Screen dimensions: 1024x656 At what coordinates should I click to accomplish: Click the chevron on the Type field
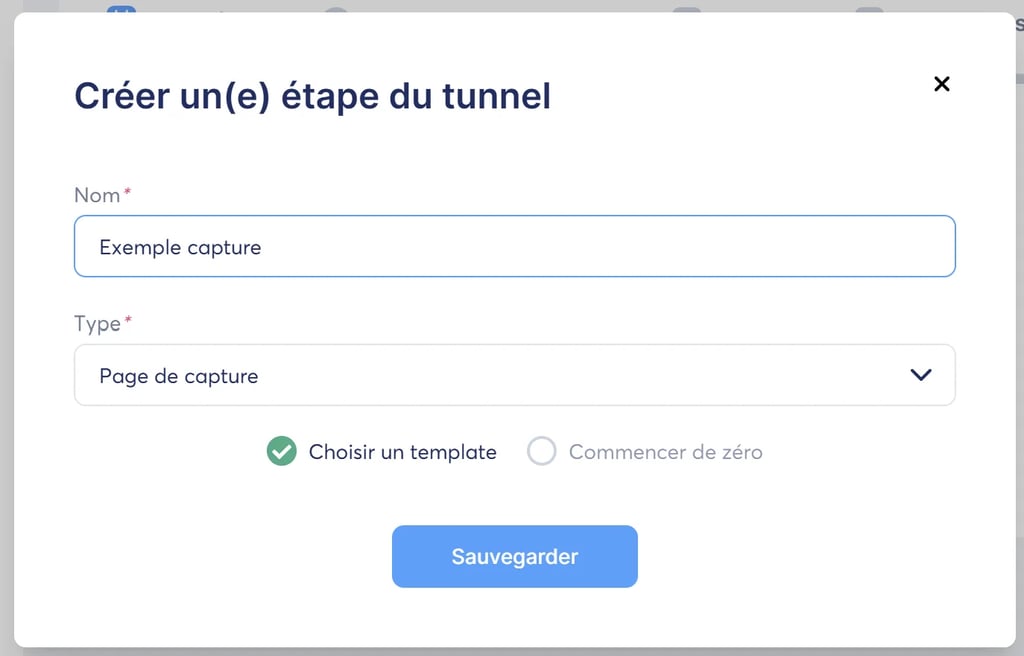click(919, 375)
